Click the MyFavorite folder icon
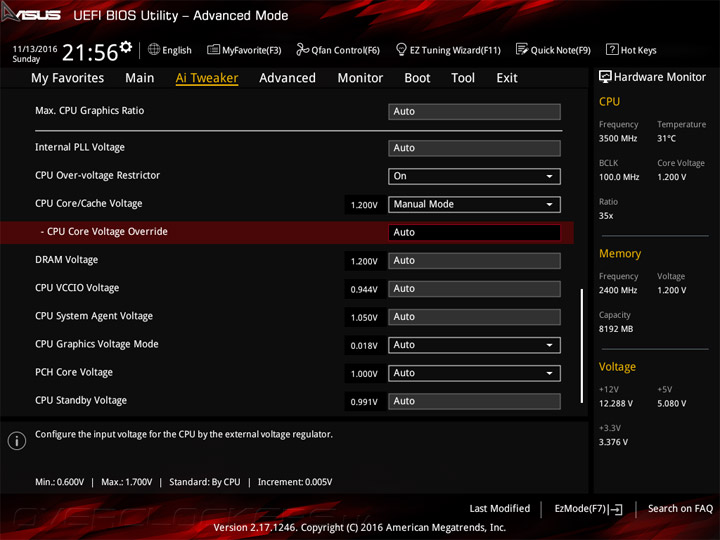Image resolution: width=720 pixels, height=540 pixels. click(213, 49)
